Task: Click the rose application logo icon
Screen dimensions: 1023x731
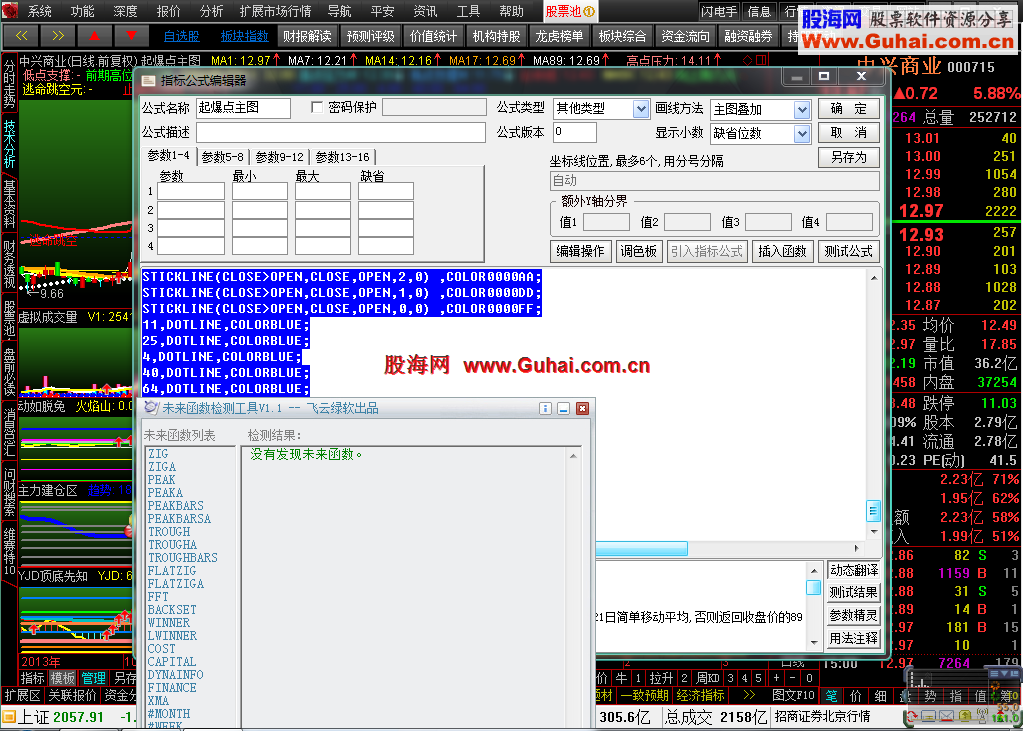Action: tap(10, 11)
